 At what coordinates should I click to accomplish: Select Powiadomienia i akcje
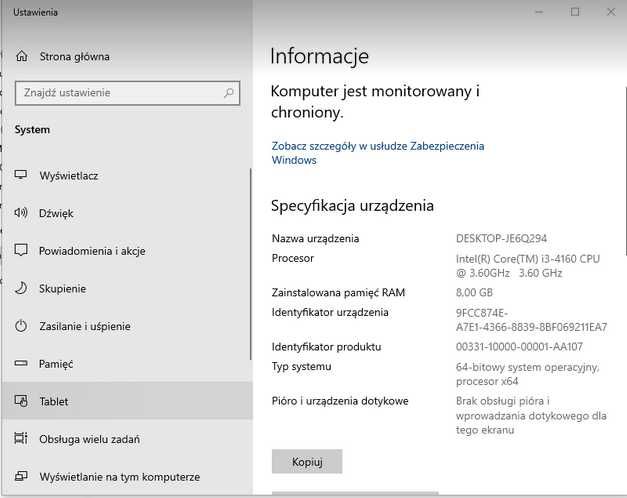point(126,250)
